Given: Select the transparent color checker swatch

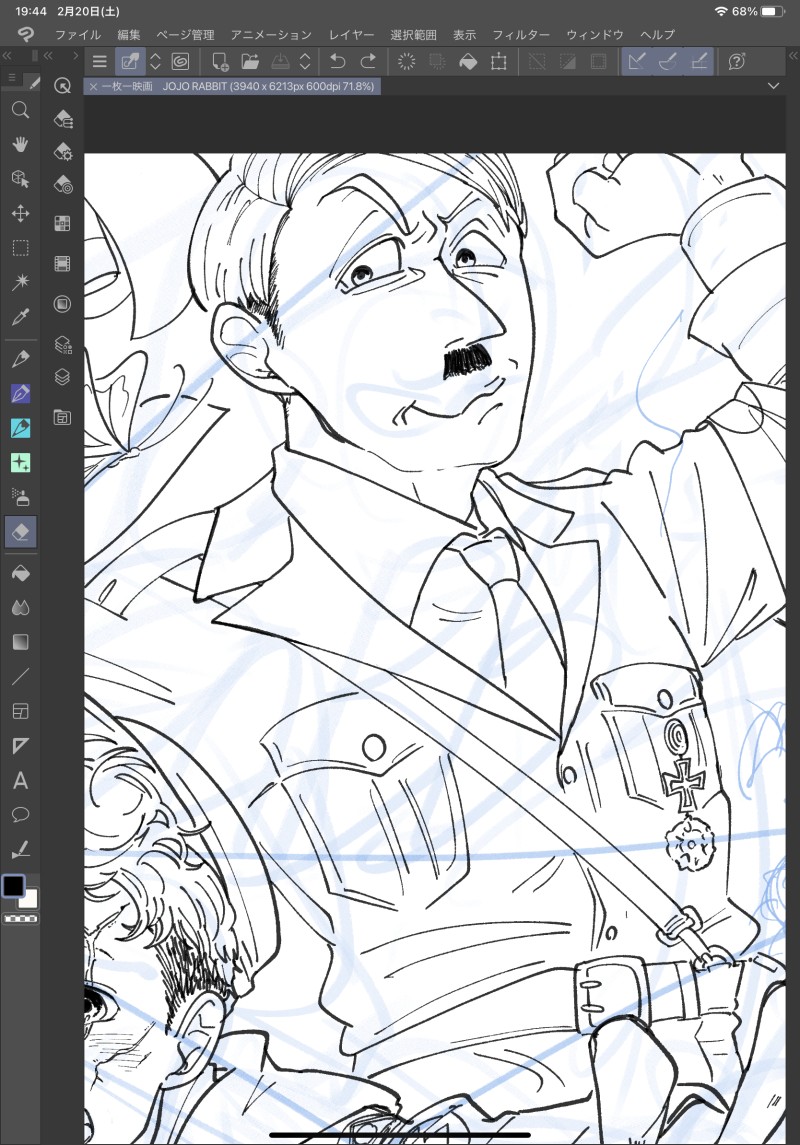Looking at the screenshot, I should pos(20,919).
